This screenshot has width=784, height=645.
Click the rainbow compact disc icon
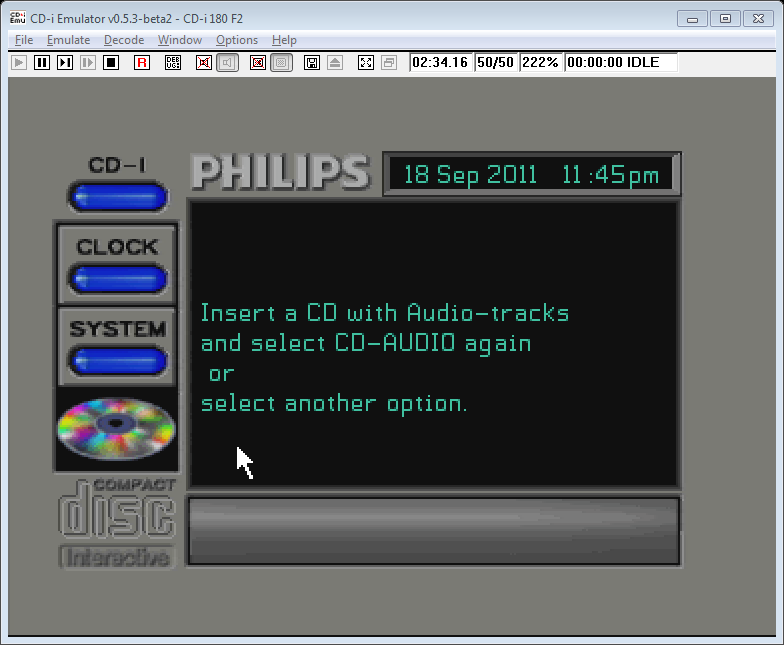[116, 428]
